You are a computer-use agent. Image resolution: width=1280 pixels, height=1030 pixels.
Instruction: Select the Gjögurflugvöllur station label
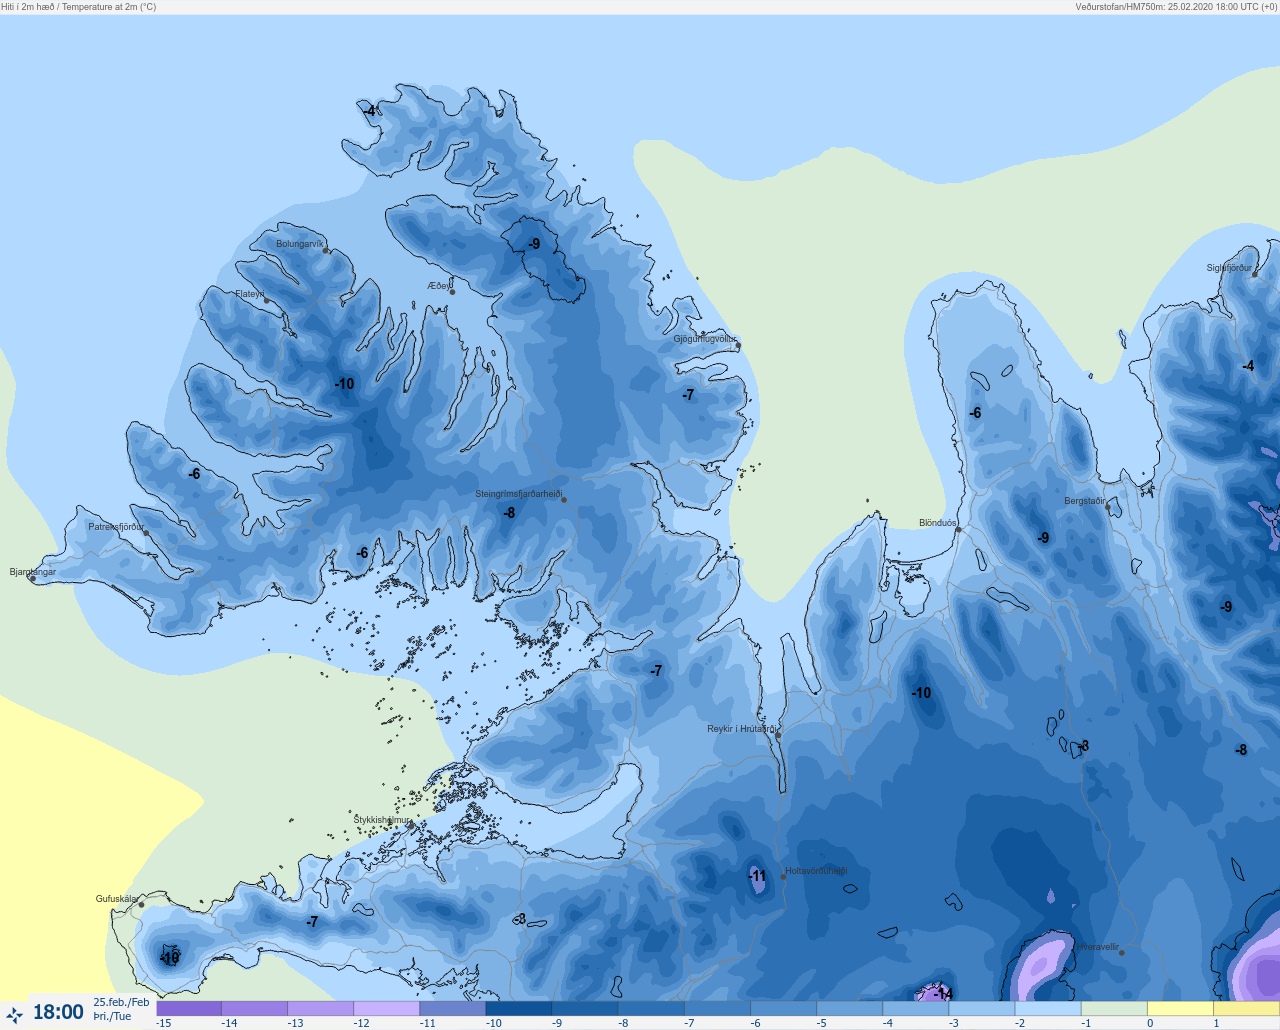click(x=705, y=339)
